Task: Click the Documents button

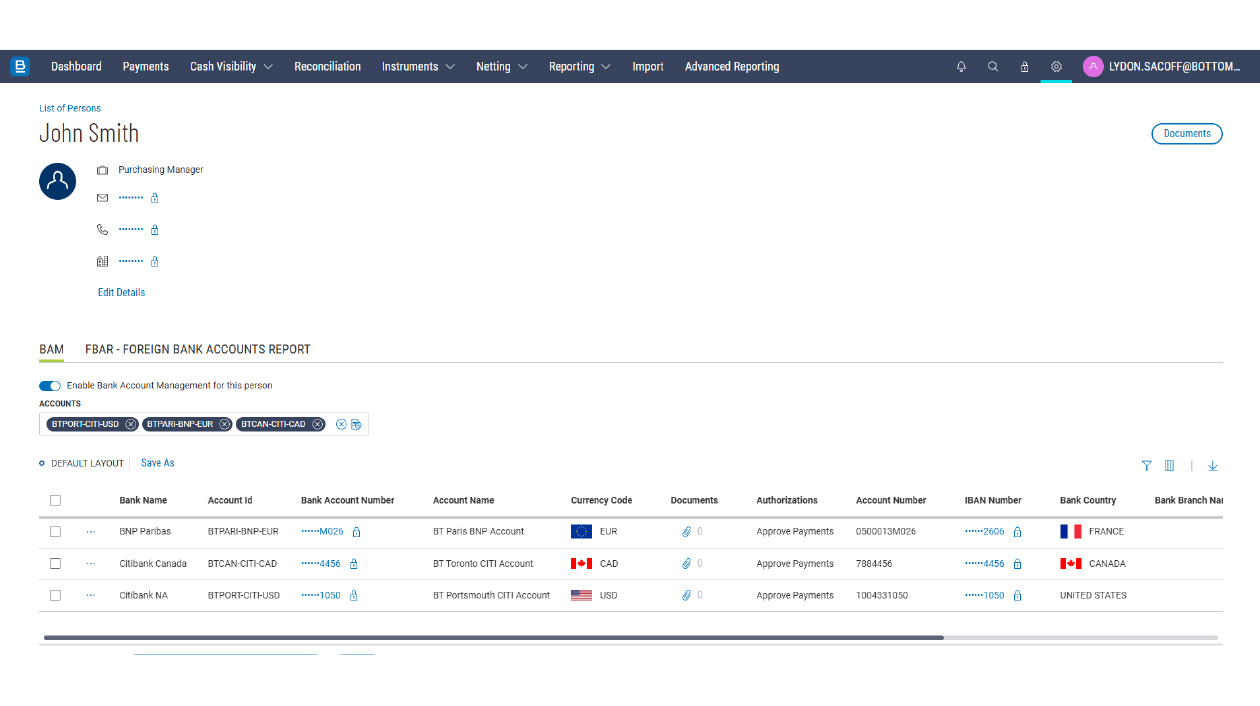Action: click(1186, 134)
